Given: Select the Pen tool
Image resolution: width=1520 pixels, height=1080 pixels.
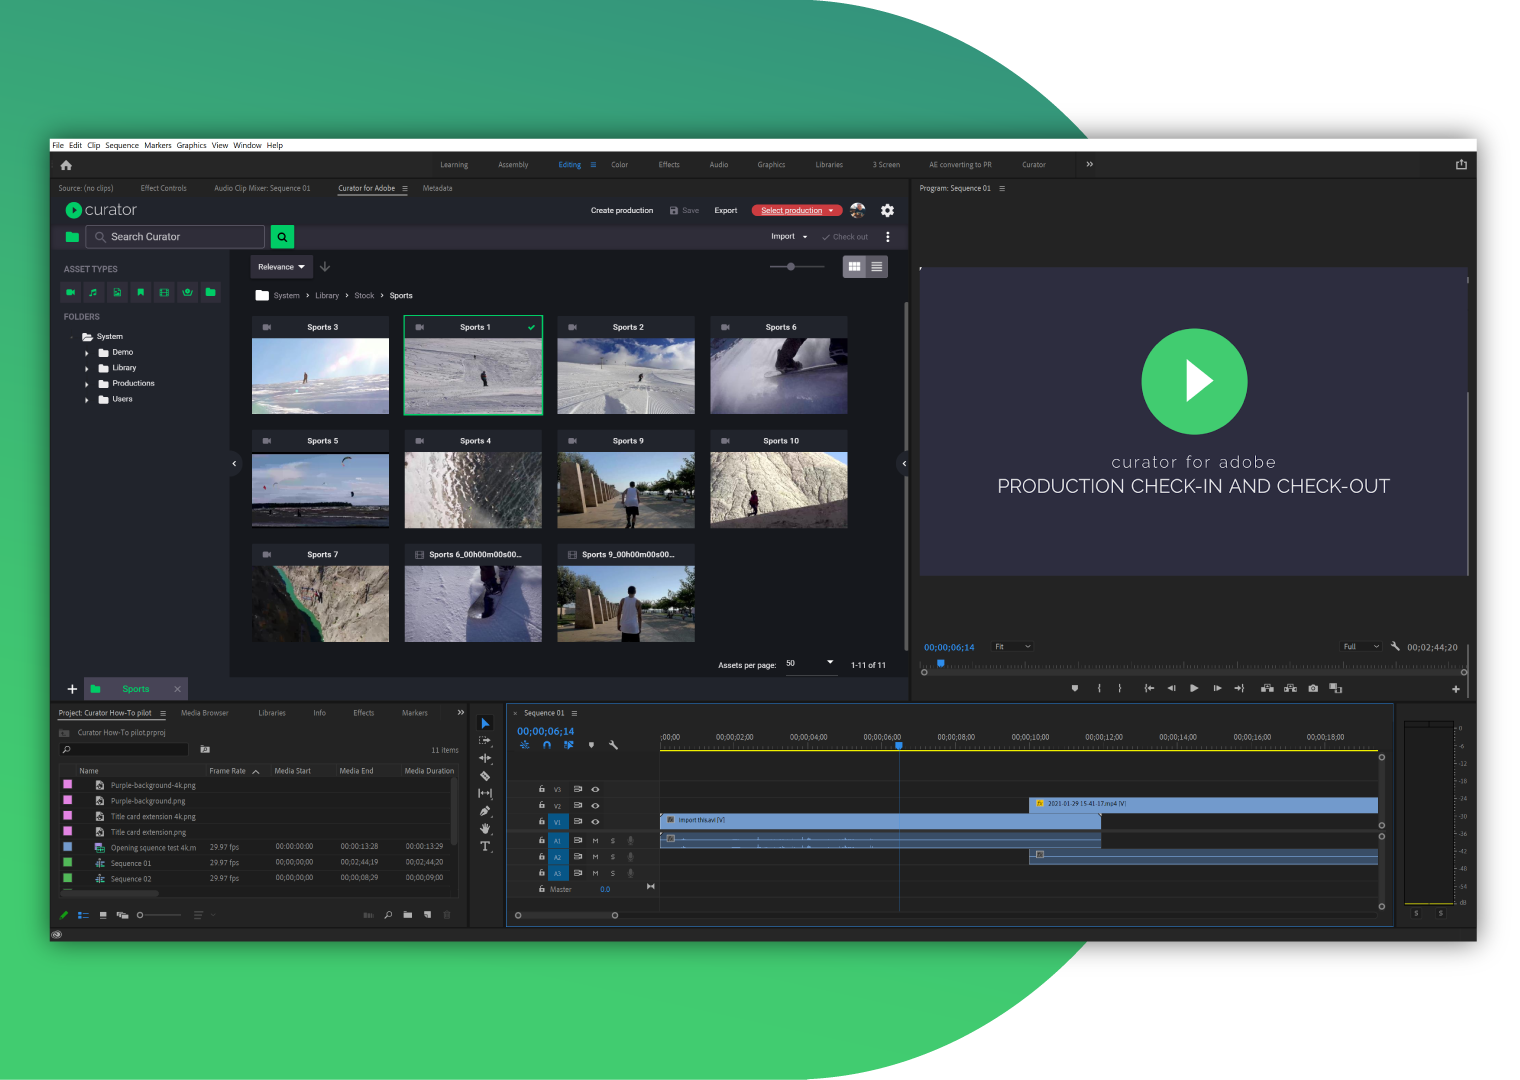Looking at the screenshot, I should click(485, 811).
